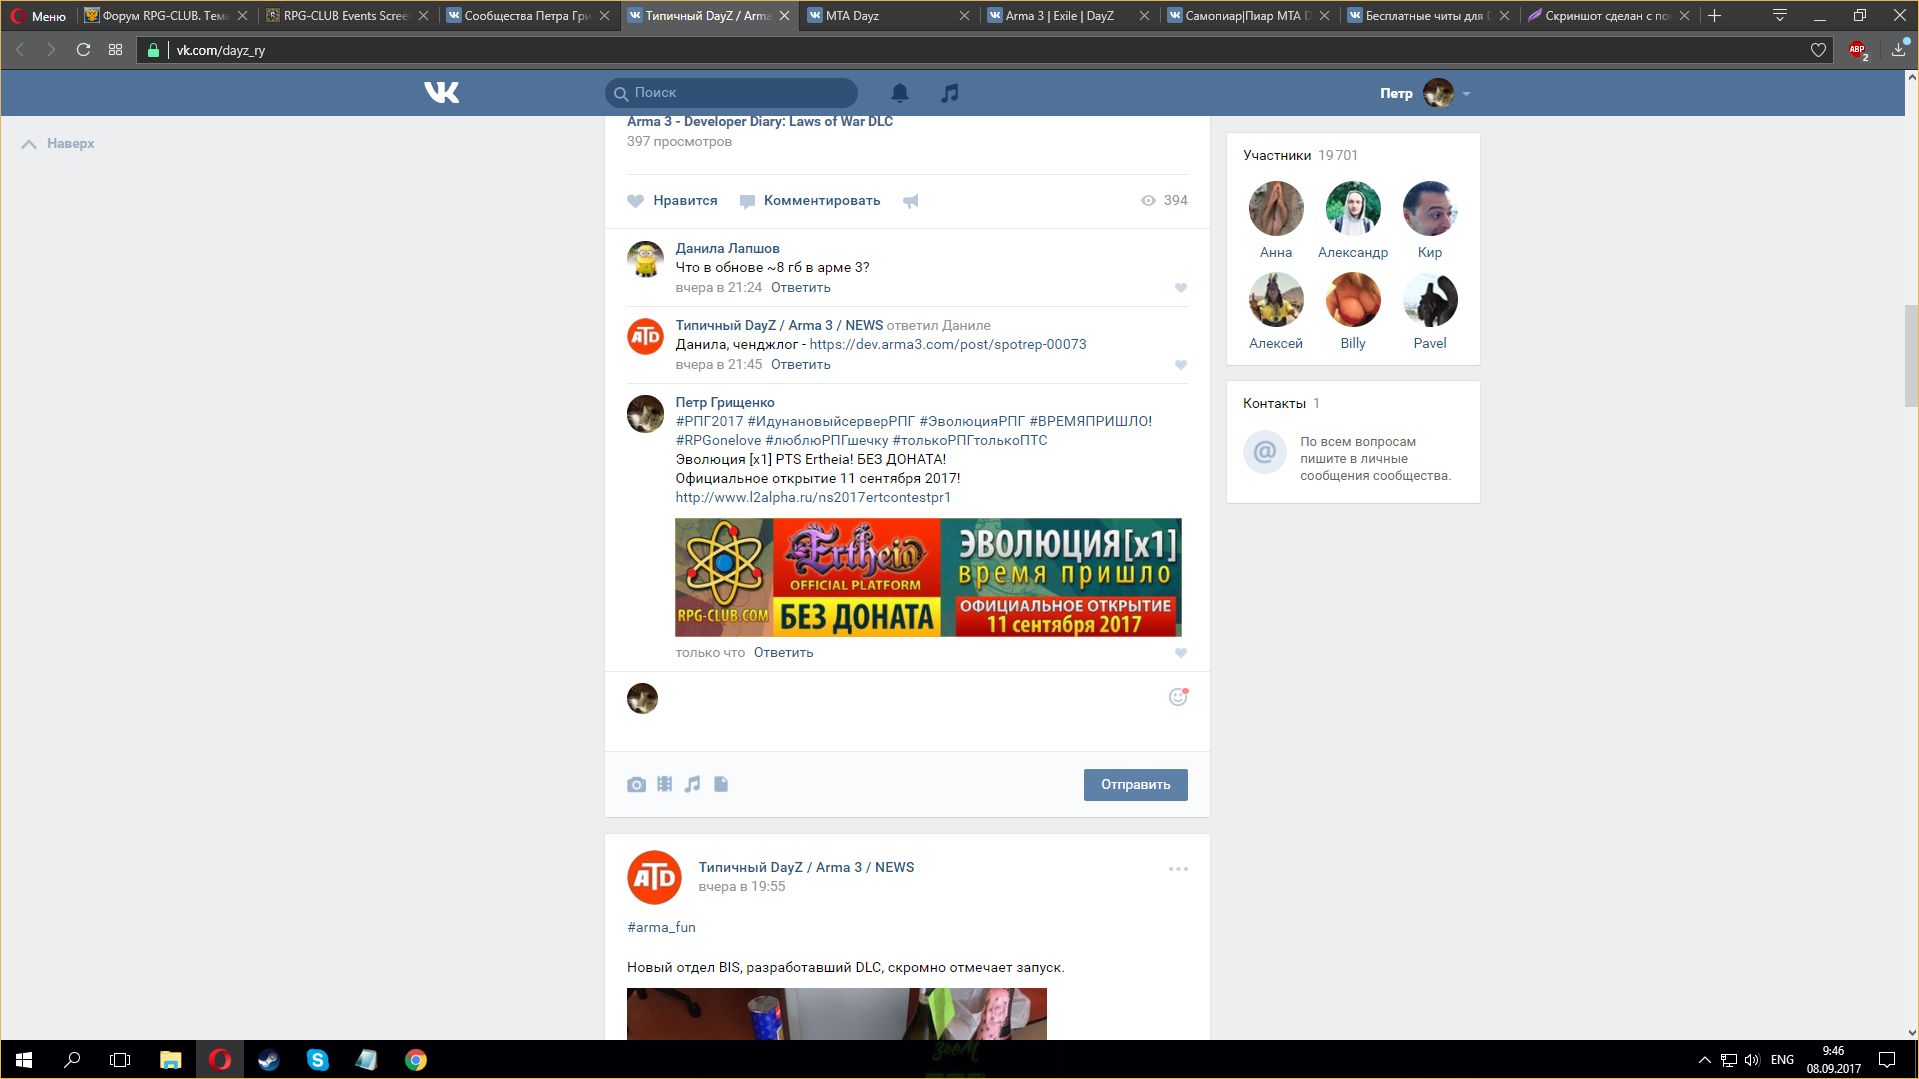Open Данила Лапшов's profile name

(x=727, y=249)
